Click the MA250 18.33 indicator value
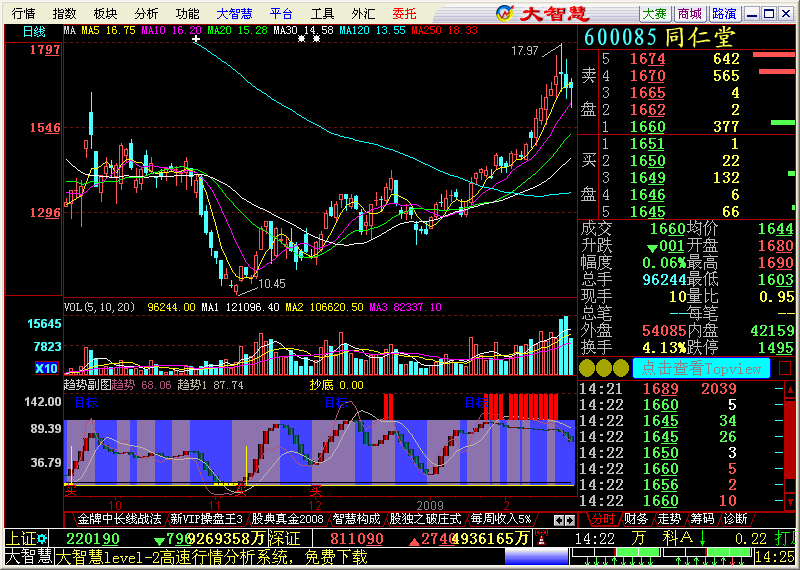The image size is (800, 570). [x=445, y=31]
